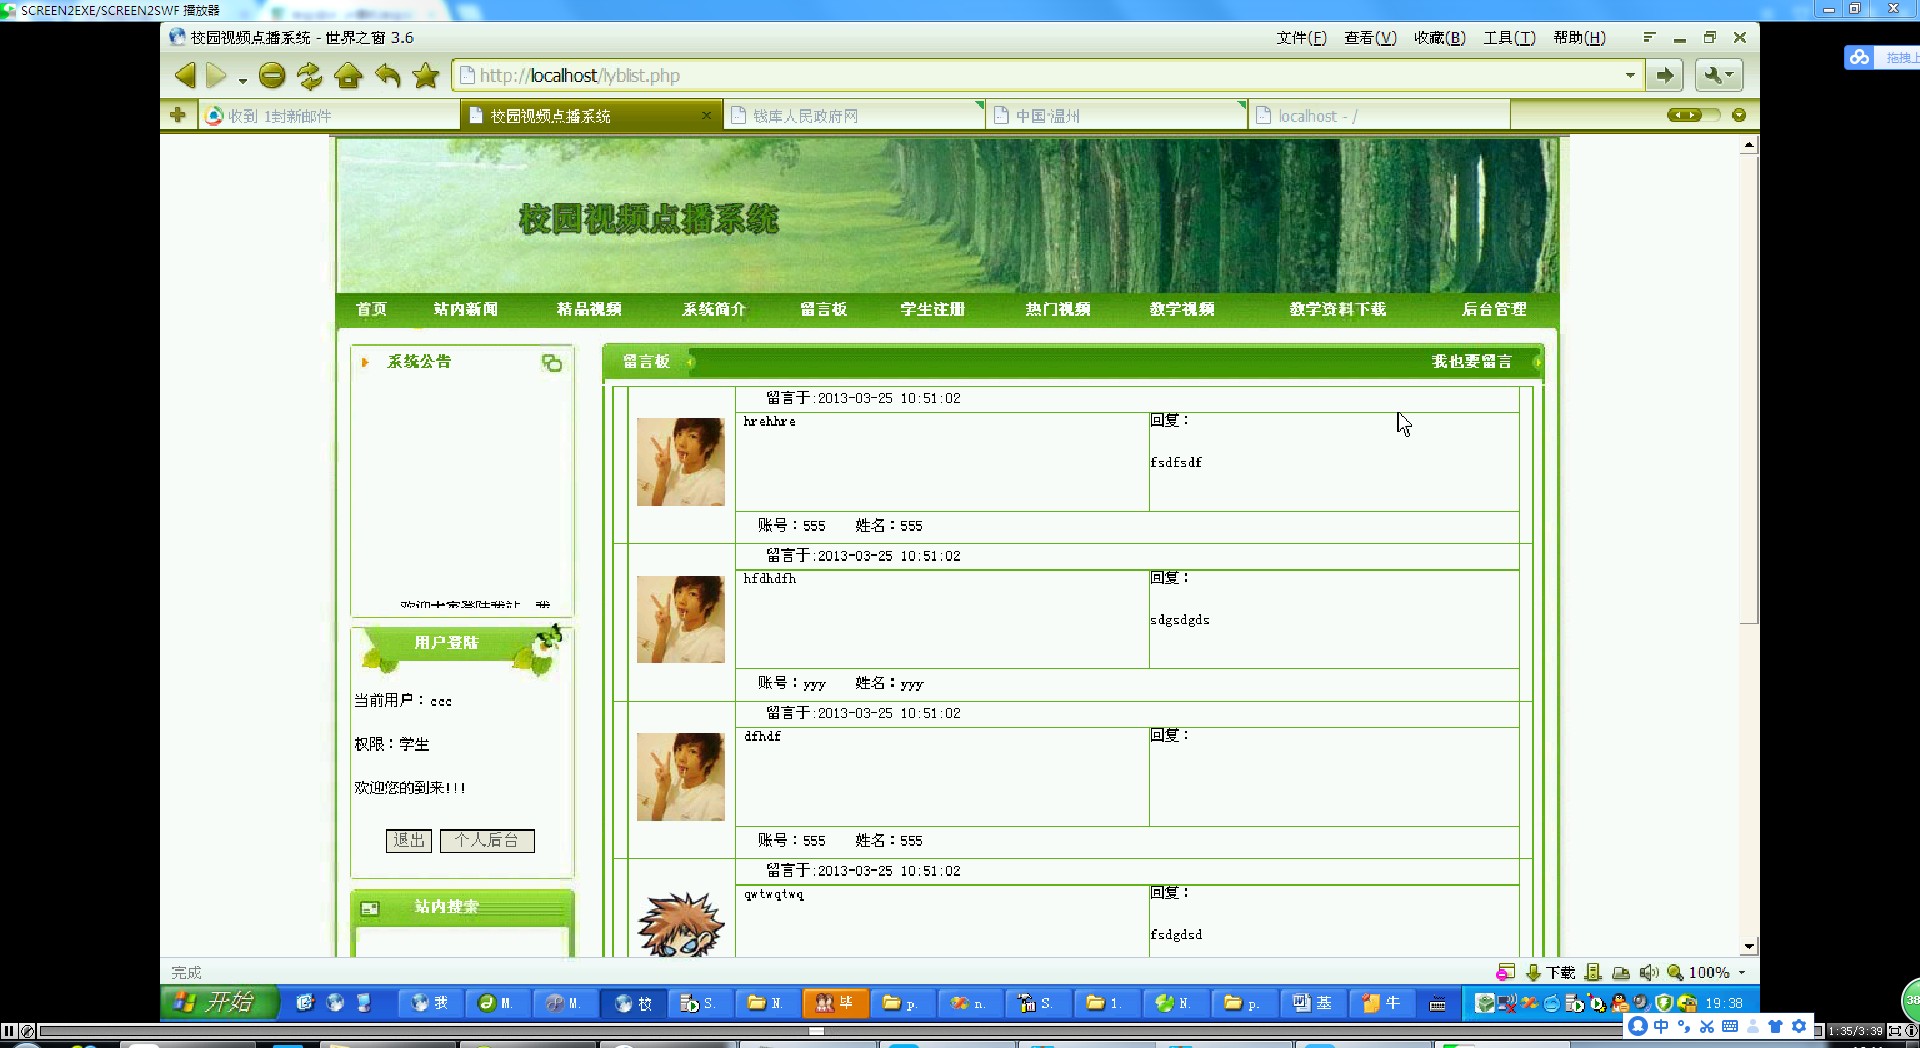Open 精品视频 navigation link
1920x1048 pixels.
(589, 309)
